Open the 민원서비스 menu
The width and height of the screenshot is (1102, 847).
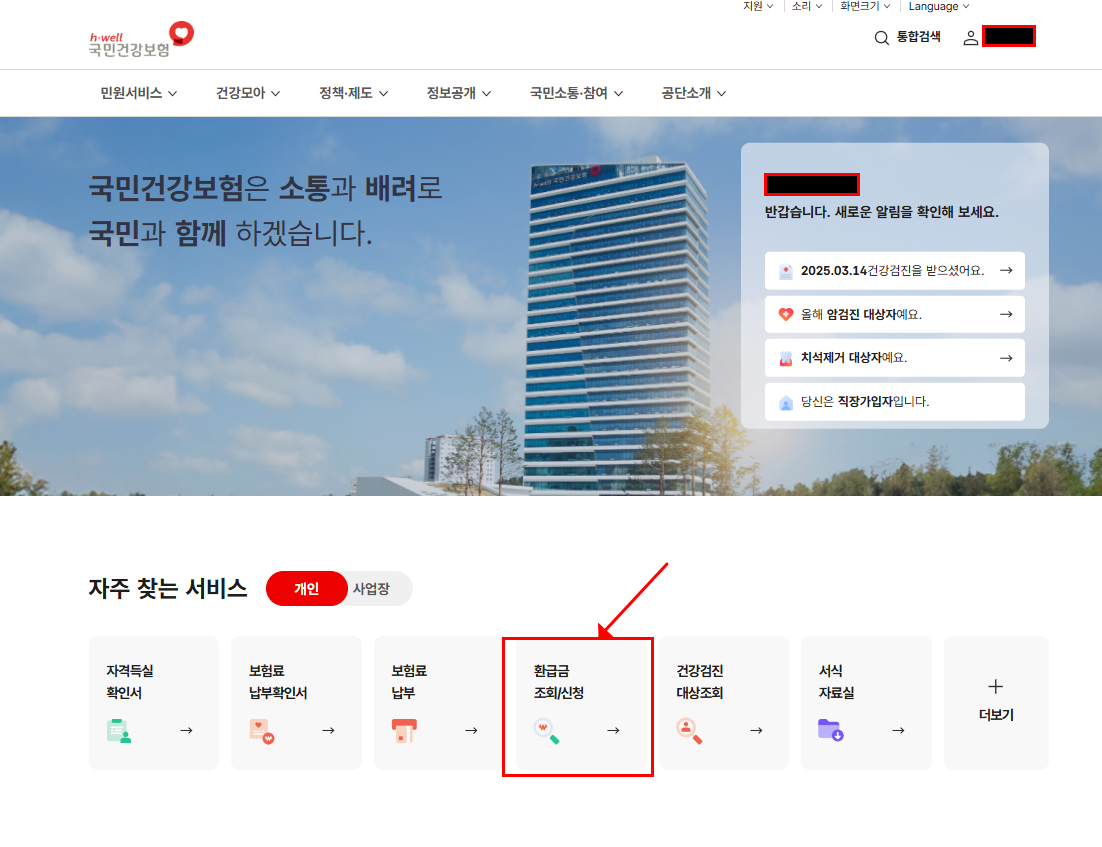tap(137, 93)
